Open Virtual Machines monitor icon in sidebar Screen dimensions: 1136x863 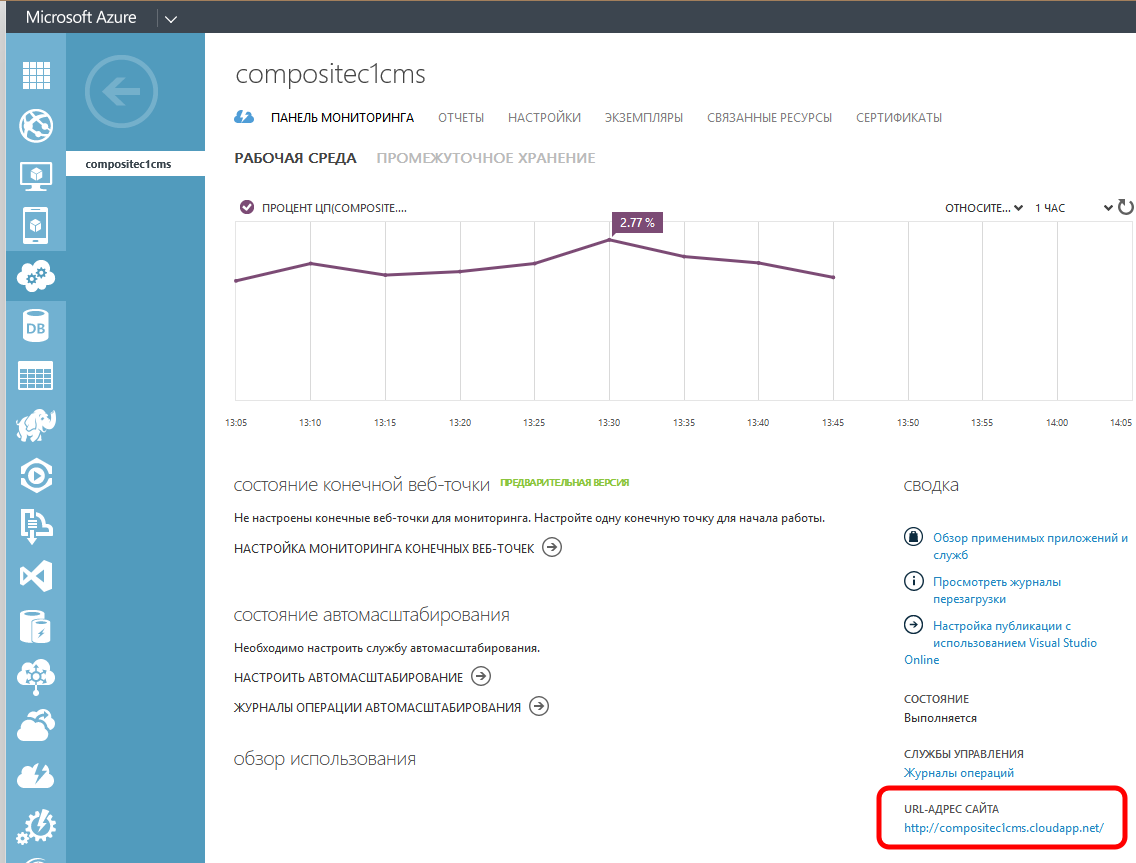click(36, 176)
